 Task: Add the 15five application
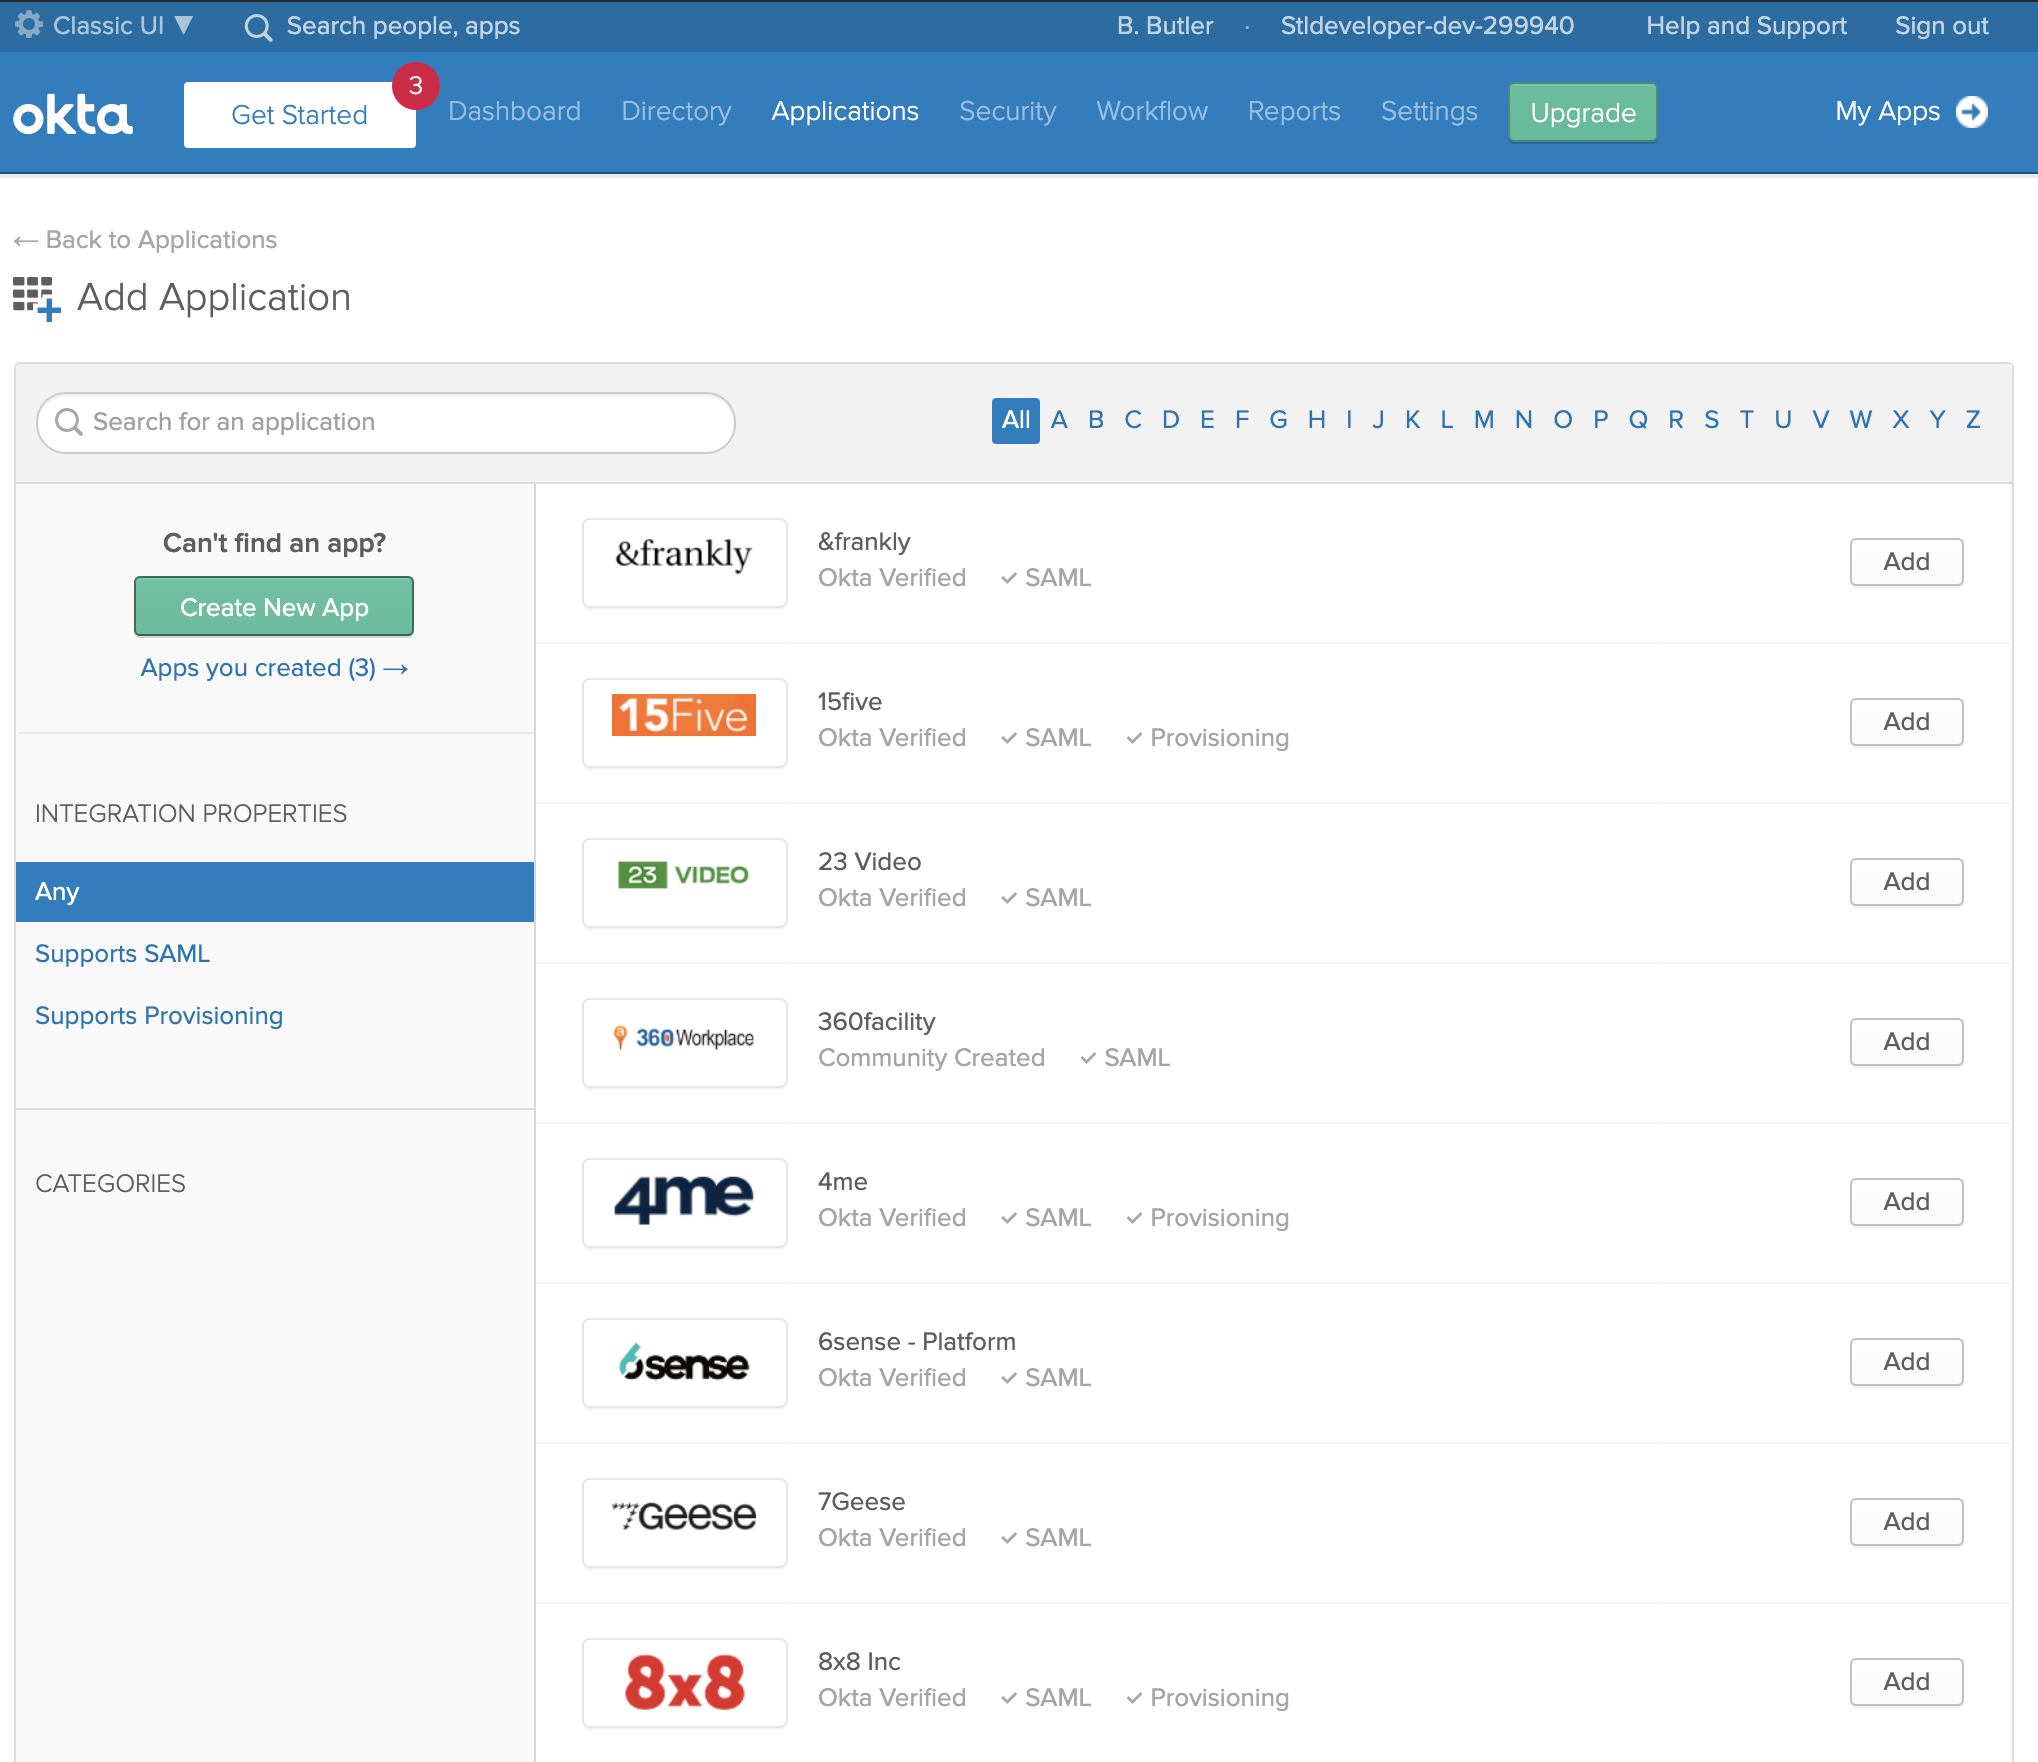click(x=1906, y=722)
